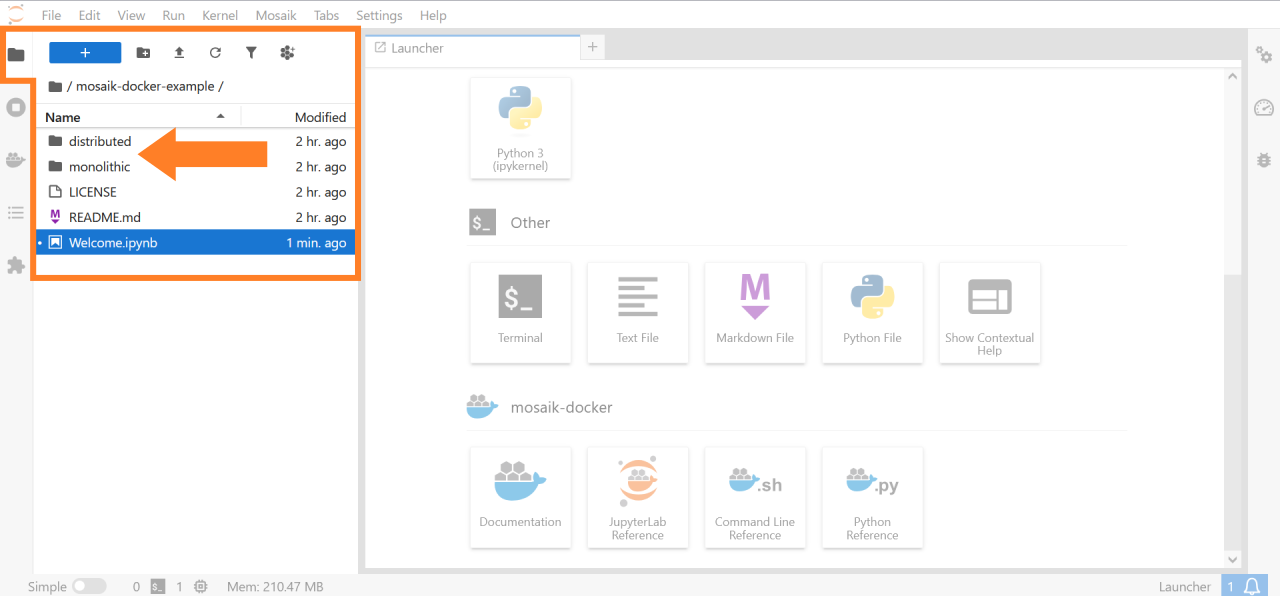Launch Python 3 ipykernel card
The image size is (1280, 596).
point(520,129)
